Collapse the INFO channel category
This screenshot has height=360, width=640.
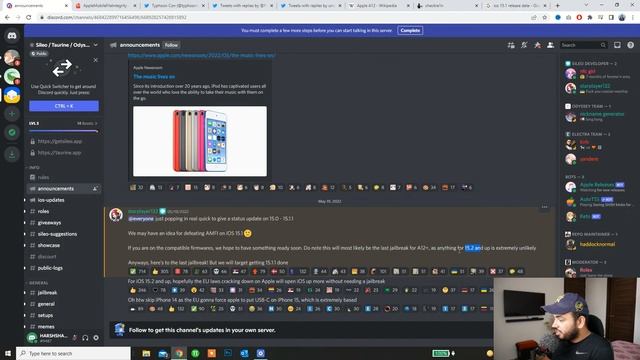click(x=34, y=167)
